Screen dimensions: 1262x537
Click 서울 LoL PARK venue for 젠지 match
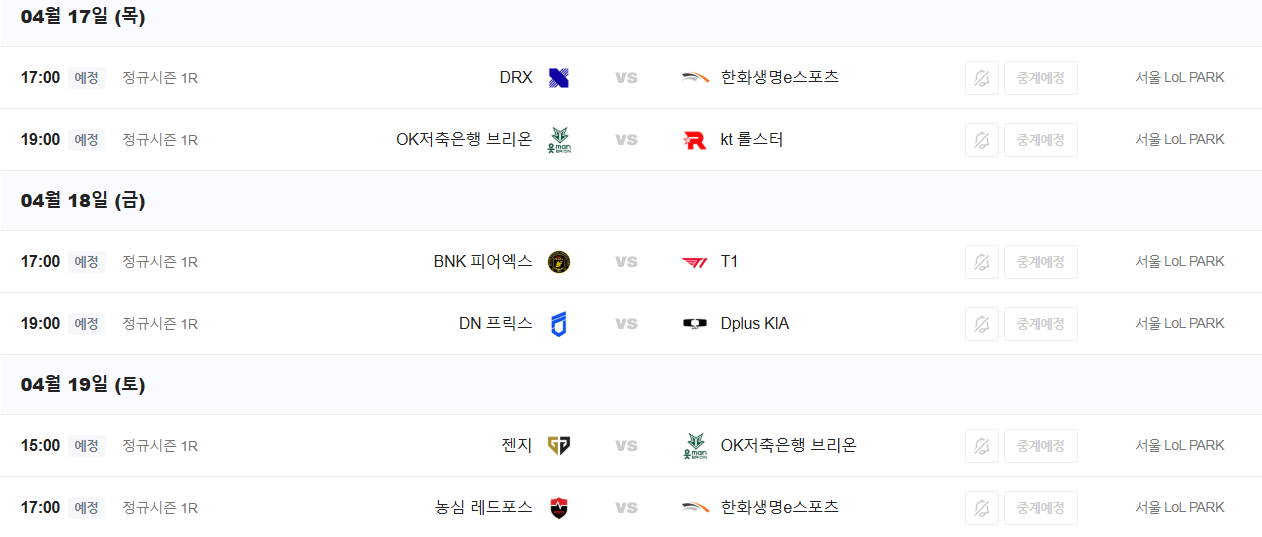click(x=1180, y=446)
